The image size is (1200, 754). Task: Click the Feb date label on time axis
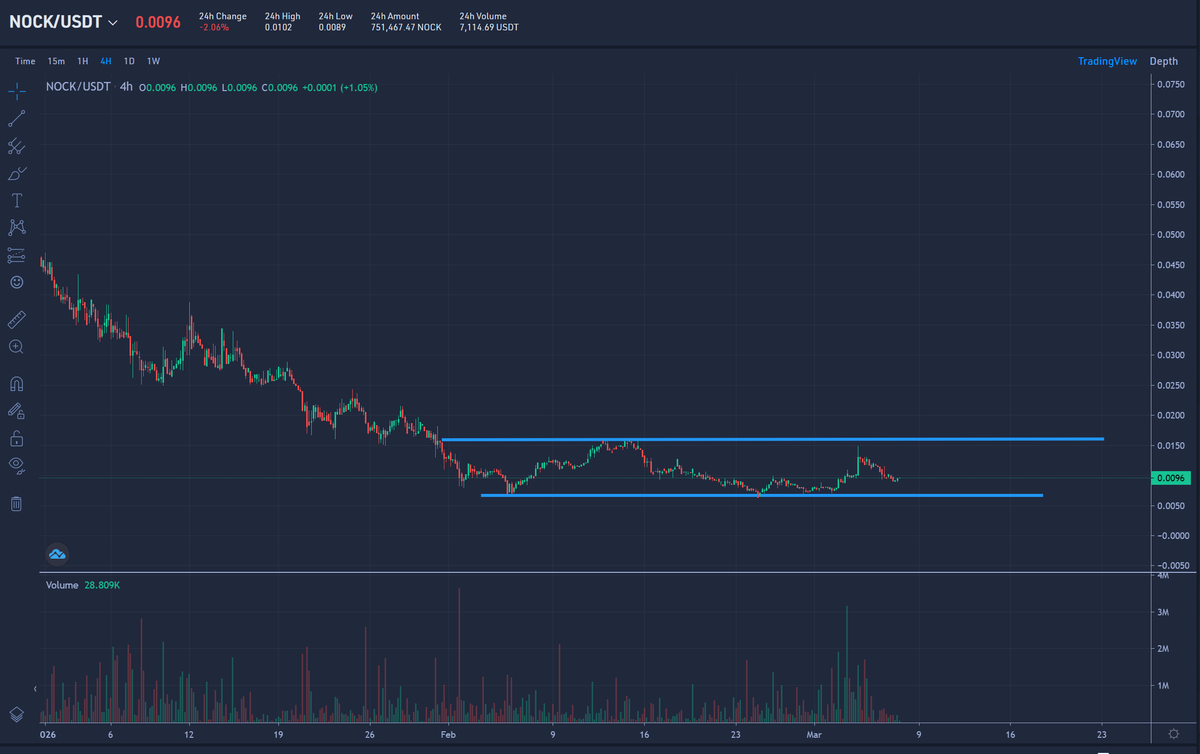coord(448,734)
